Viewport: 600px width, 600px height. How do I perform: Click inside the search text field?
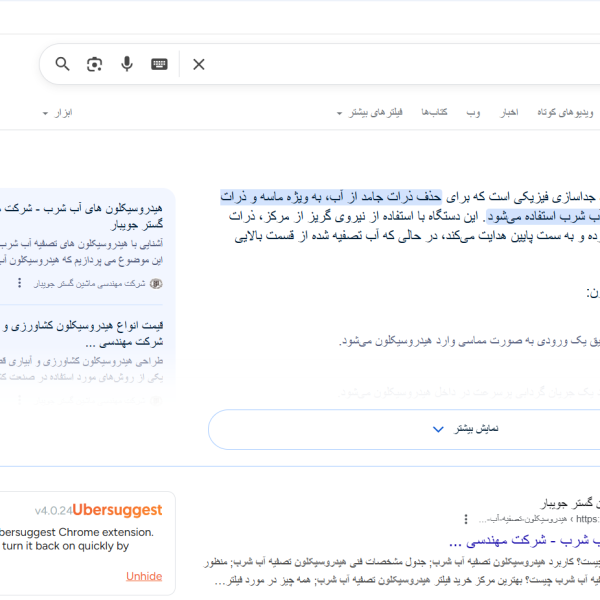[x=400, y=64]
